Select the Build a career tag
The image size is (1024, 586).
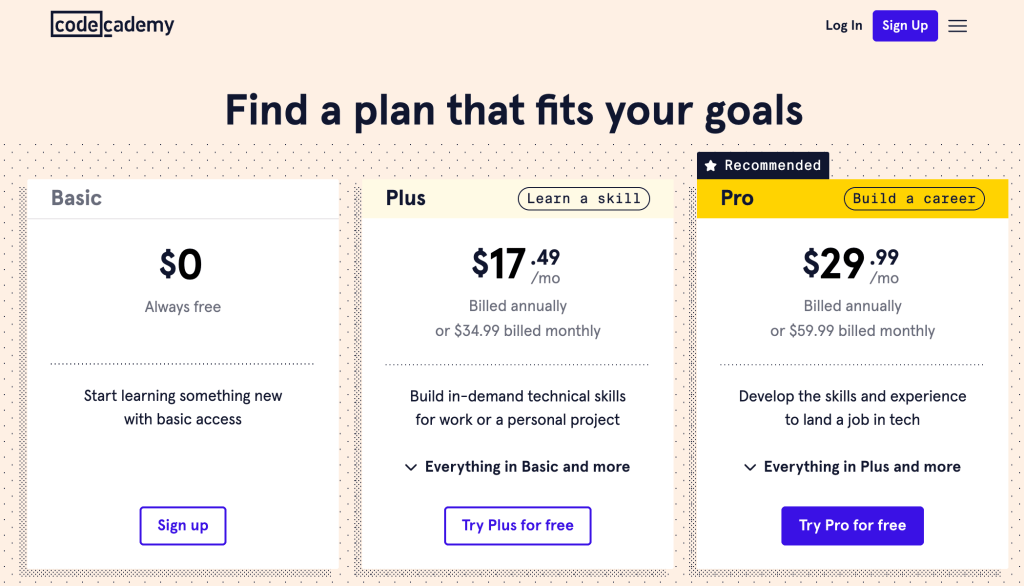914,199
